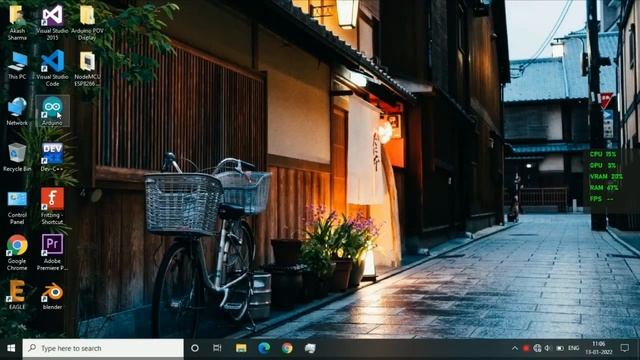
Task: Open the last pinned taskbar app after Chrome
Action: click(310, 348)
